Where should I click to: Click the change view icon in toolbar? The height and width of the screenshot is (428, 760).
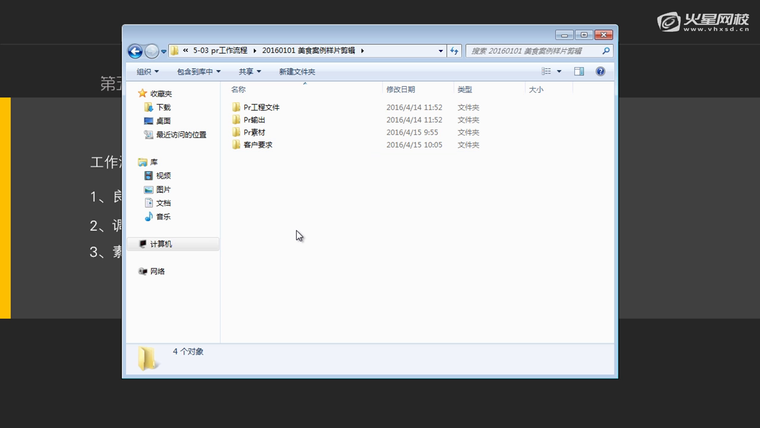click(547, 72)
